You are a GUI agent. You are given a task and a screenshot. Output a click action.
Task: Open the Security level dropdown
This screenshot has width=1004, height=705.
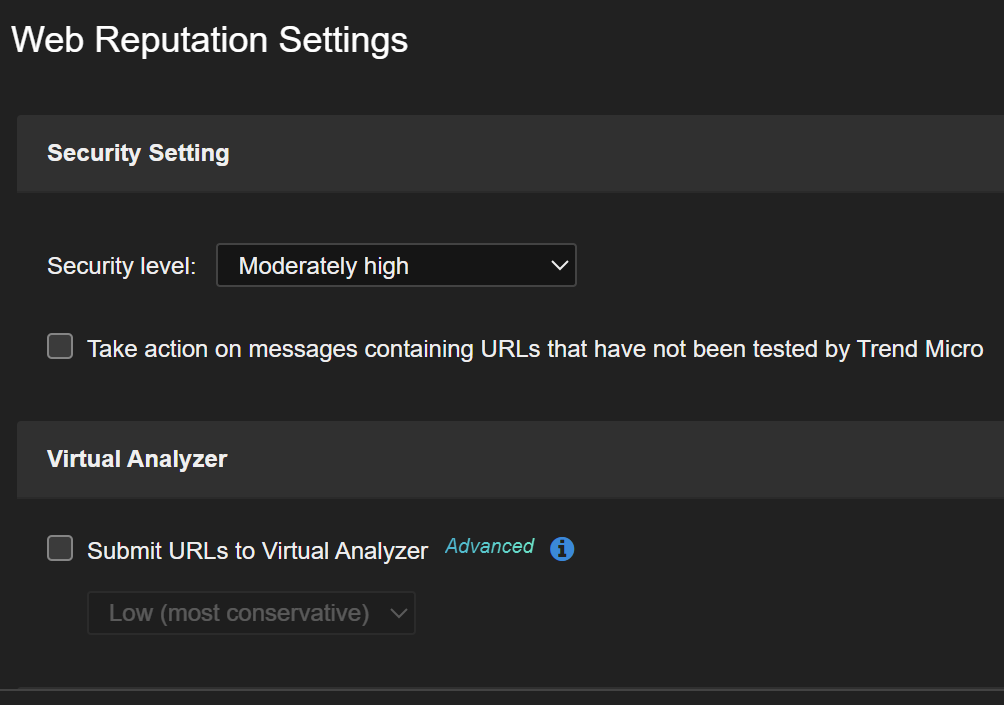[x=396, y=266]
